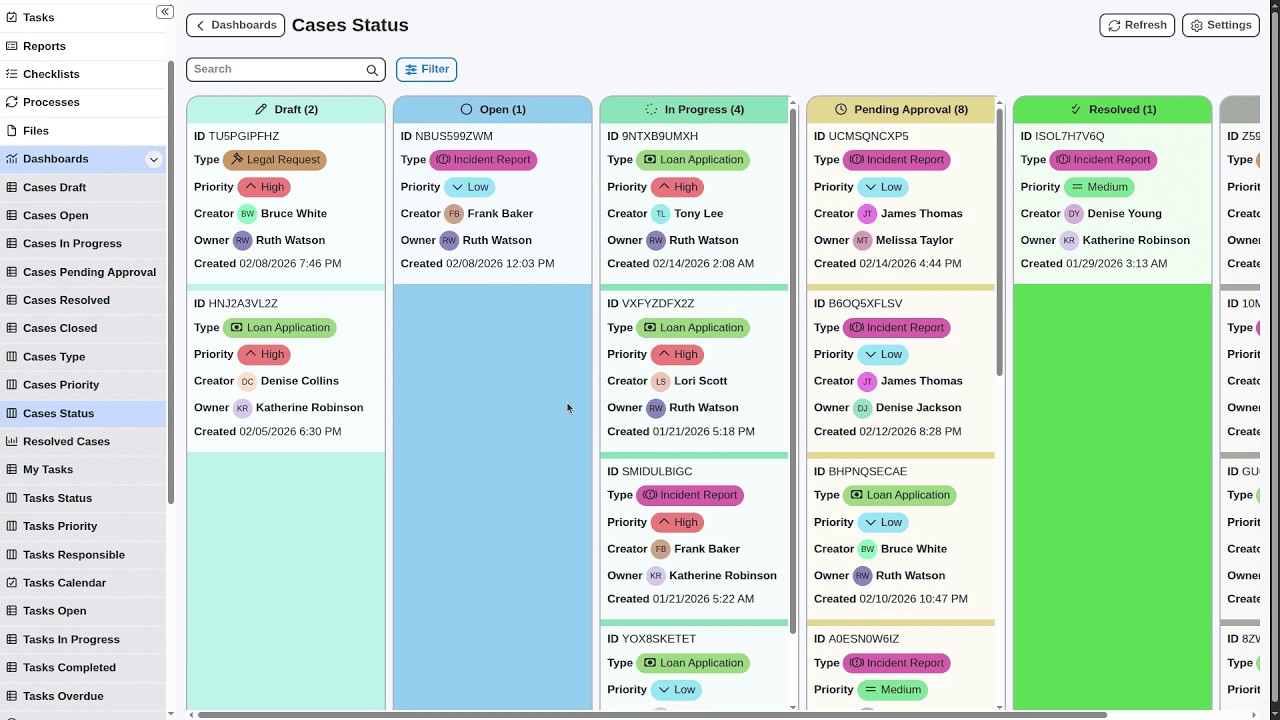Click the Medium priority tag on card ISOL7H7V6Q

(x=1099, y=187)
